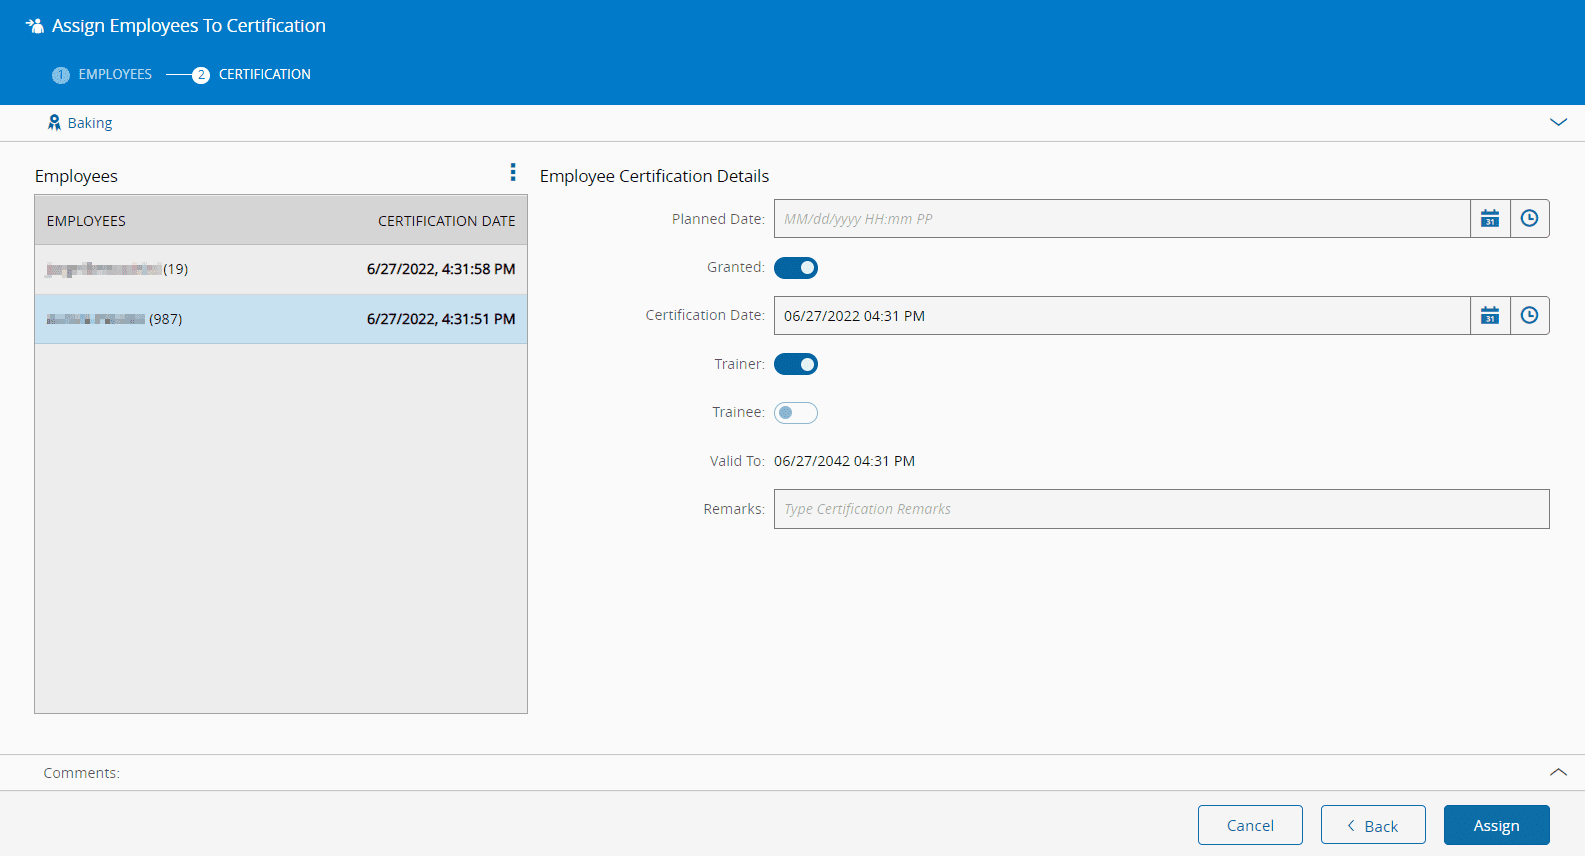Enable the Trainee toggle
This screenshot has width=1585, height=856.
coord(796,413)
